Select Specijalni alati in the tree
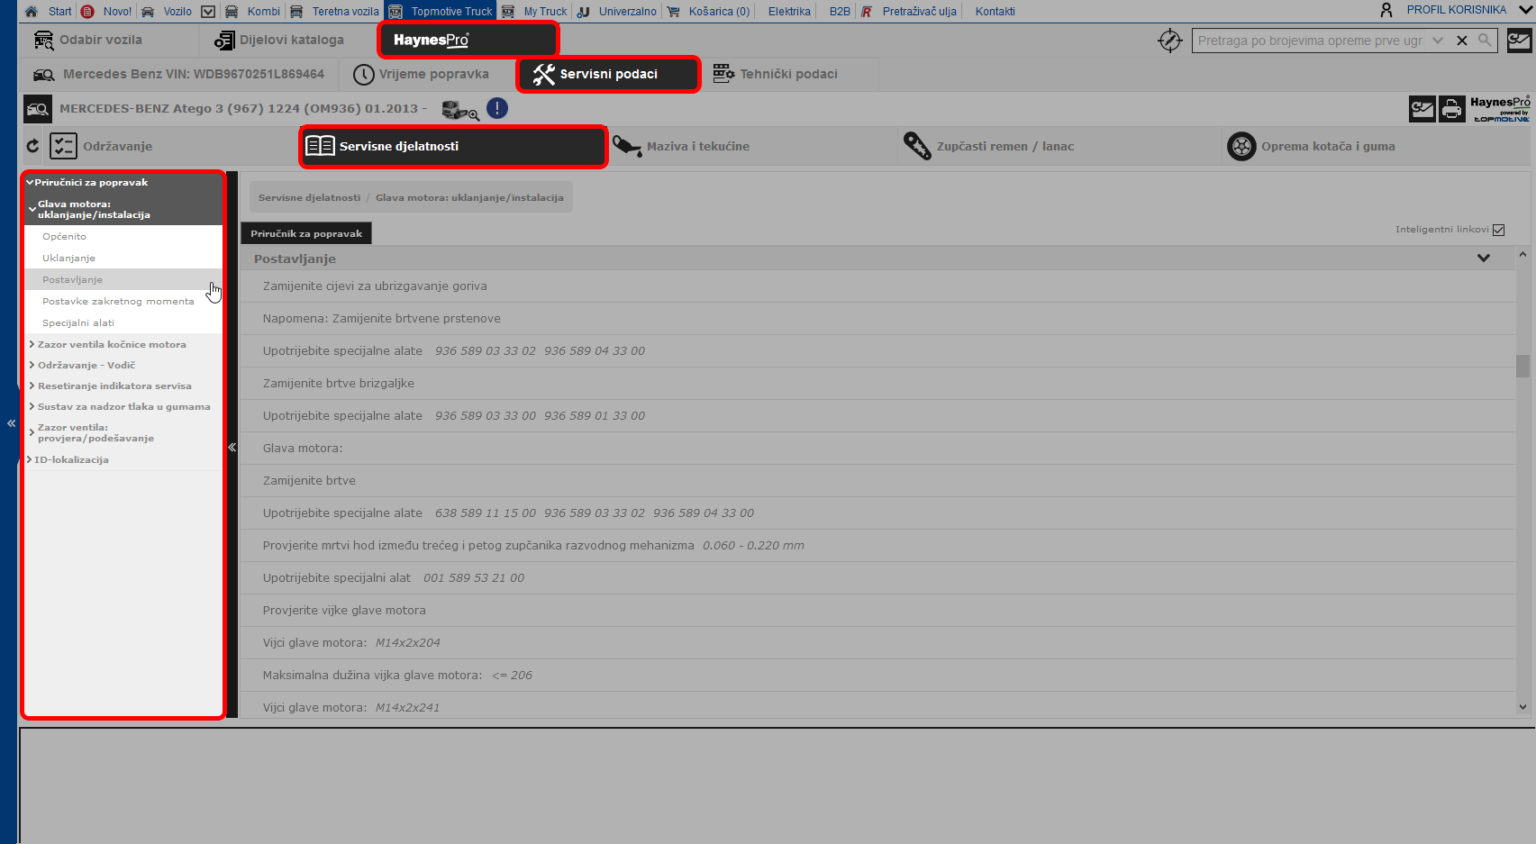Screen dimensions: 1536x844 click(x=123, y=323)
